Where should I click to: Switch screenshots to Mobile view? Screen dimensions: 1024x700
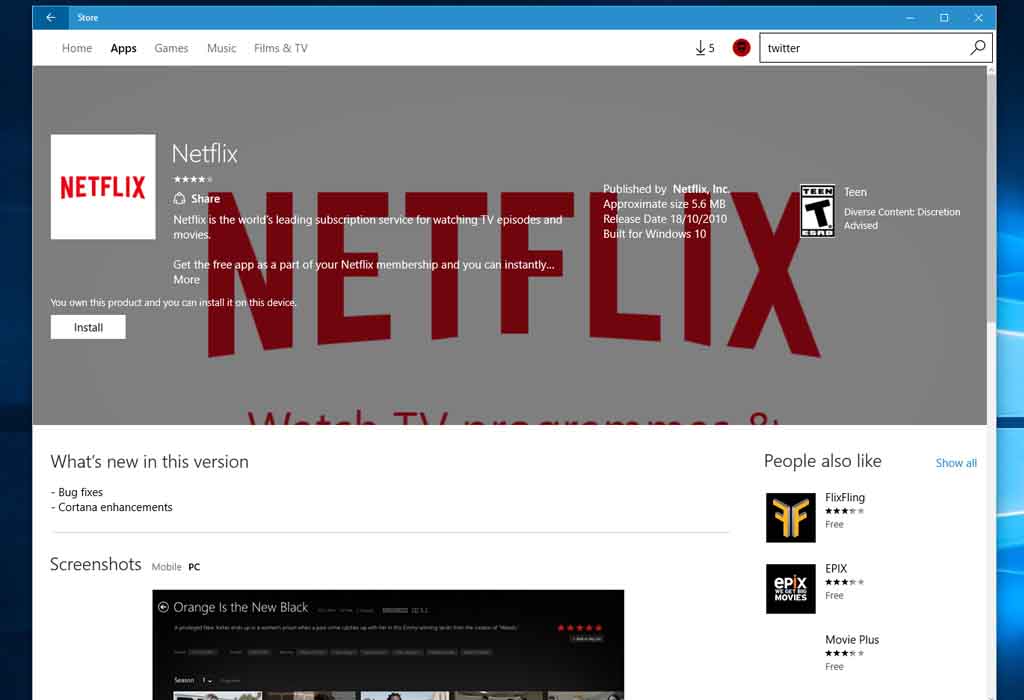(x=166, y=567)
